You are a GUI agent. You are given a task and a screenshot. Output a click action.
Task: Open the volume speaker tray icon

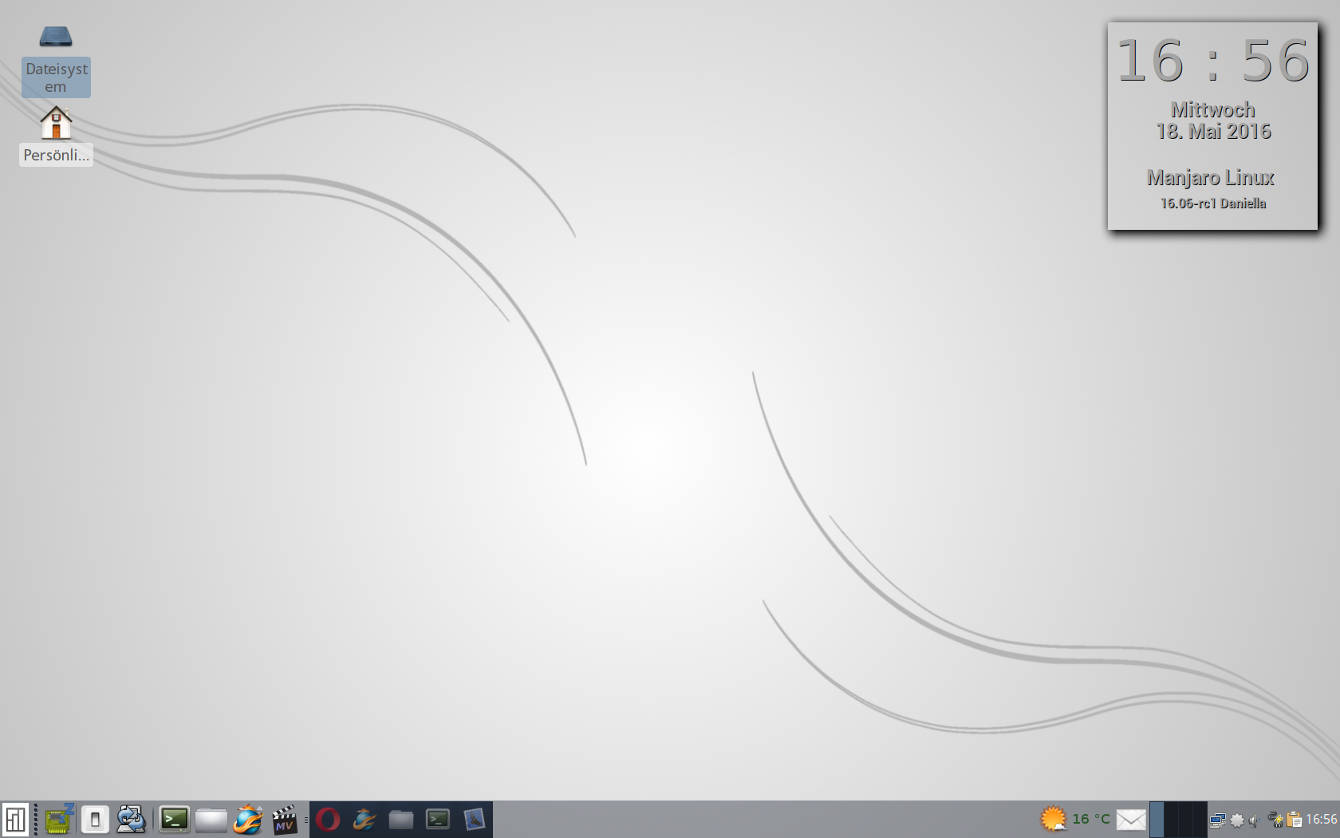1253,820
